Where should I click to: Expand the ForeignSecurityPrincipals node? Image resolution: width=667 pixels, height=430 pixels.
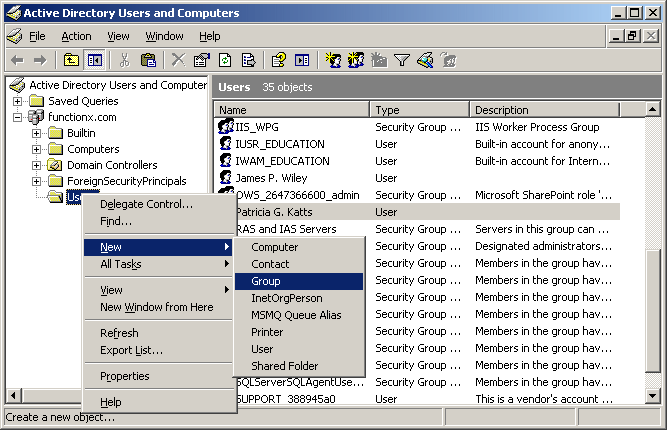[37, 181]
